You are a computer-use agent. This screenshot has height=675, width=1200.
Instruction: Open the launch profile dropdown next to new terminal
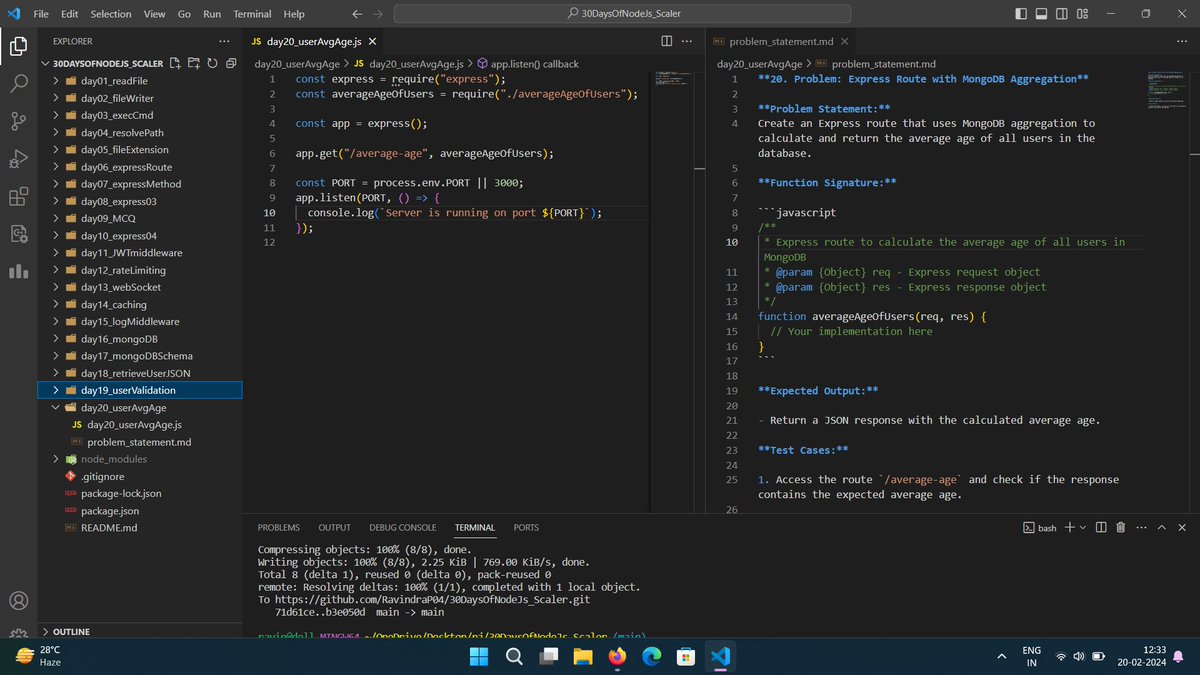point(1084,527)
